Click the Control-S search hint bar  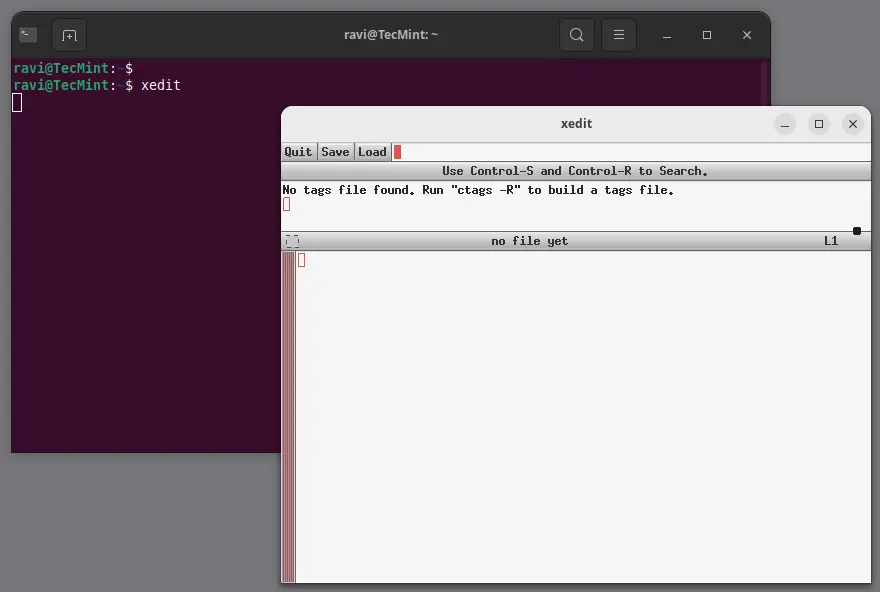tap(576, 170)
